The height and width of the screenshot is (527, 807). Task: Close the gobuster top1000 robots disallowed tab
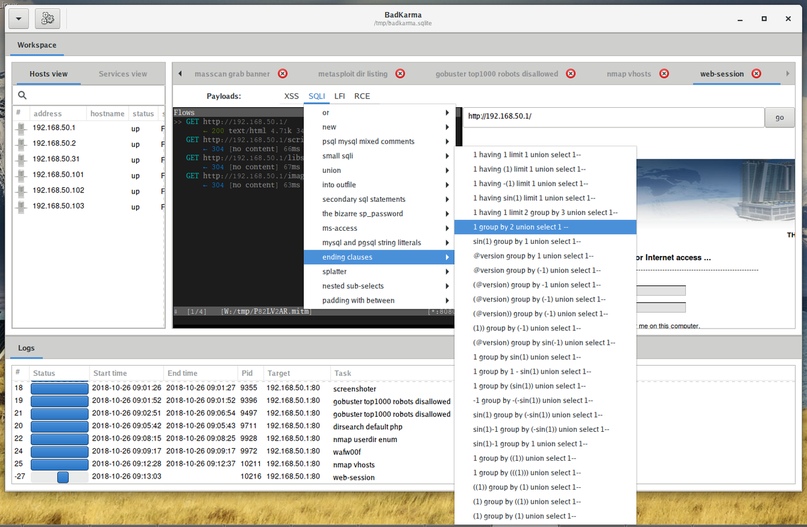point(570,74)
